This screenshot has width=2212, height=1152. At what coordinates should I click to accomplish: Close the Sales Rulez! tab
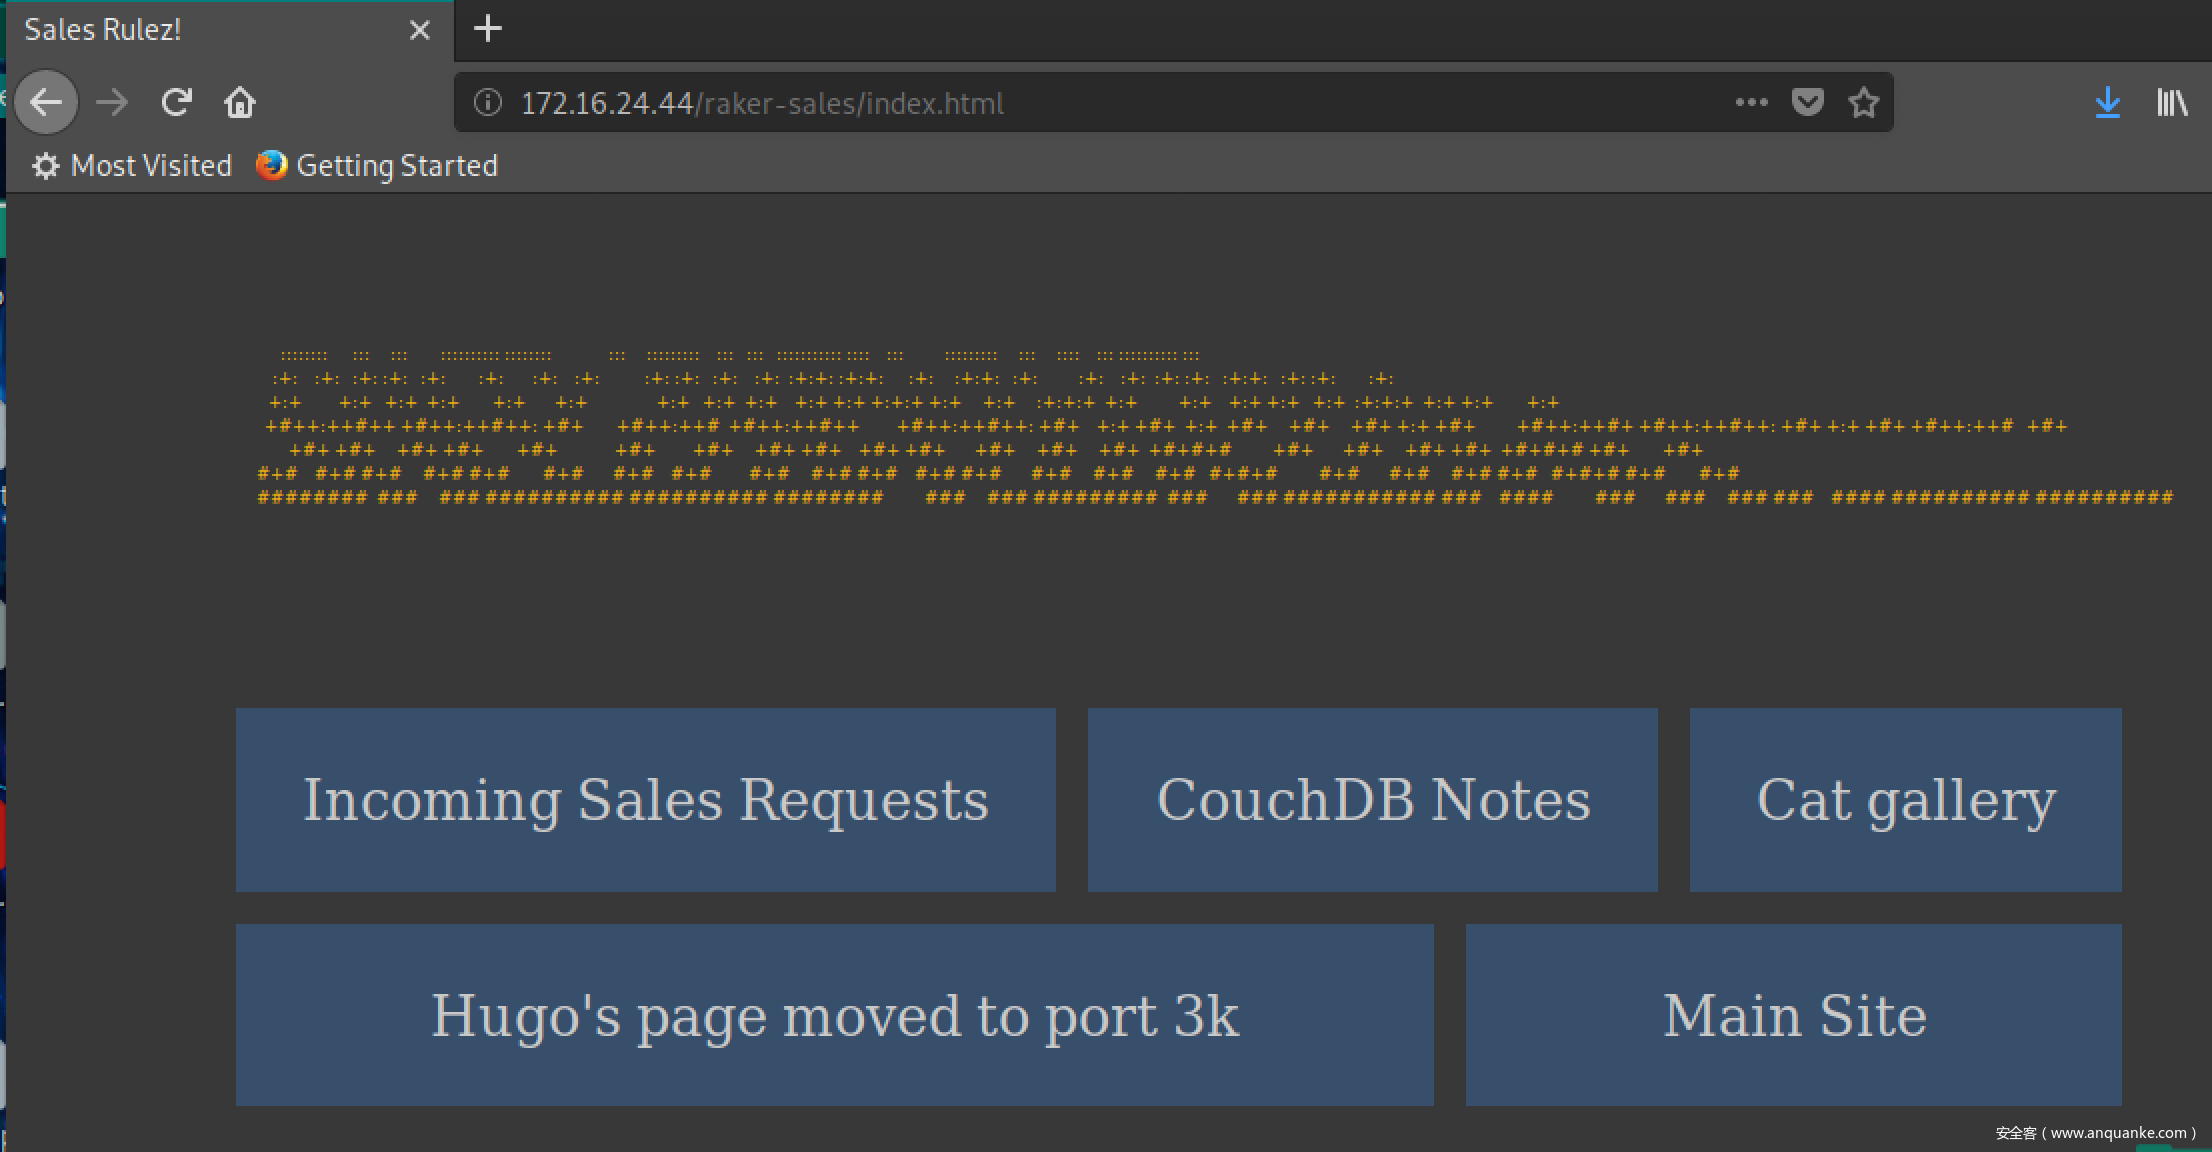coord(420,31)
